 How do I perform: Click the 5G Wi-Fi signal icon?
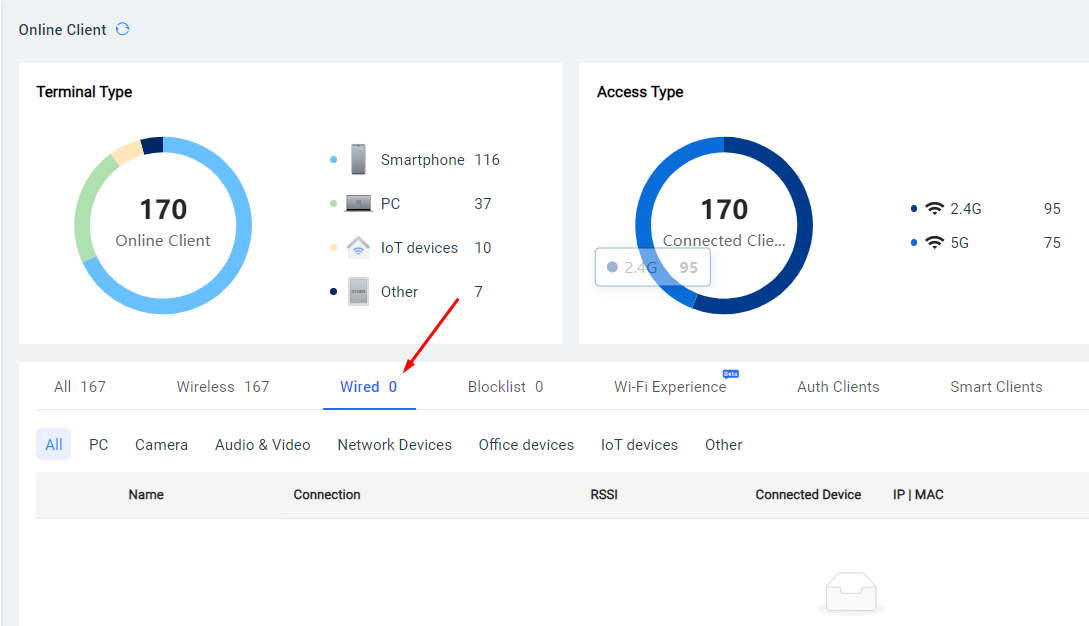935,243
